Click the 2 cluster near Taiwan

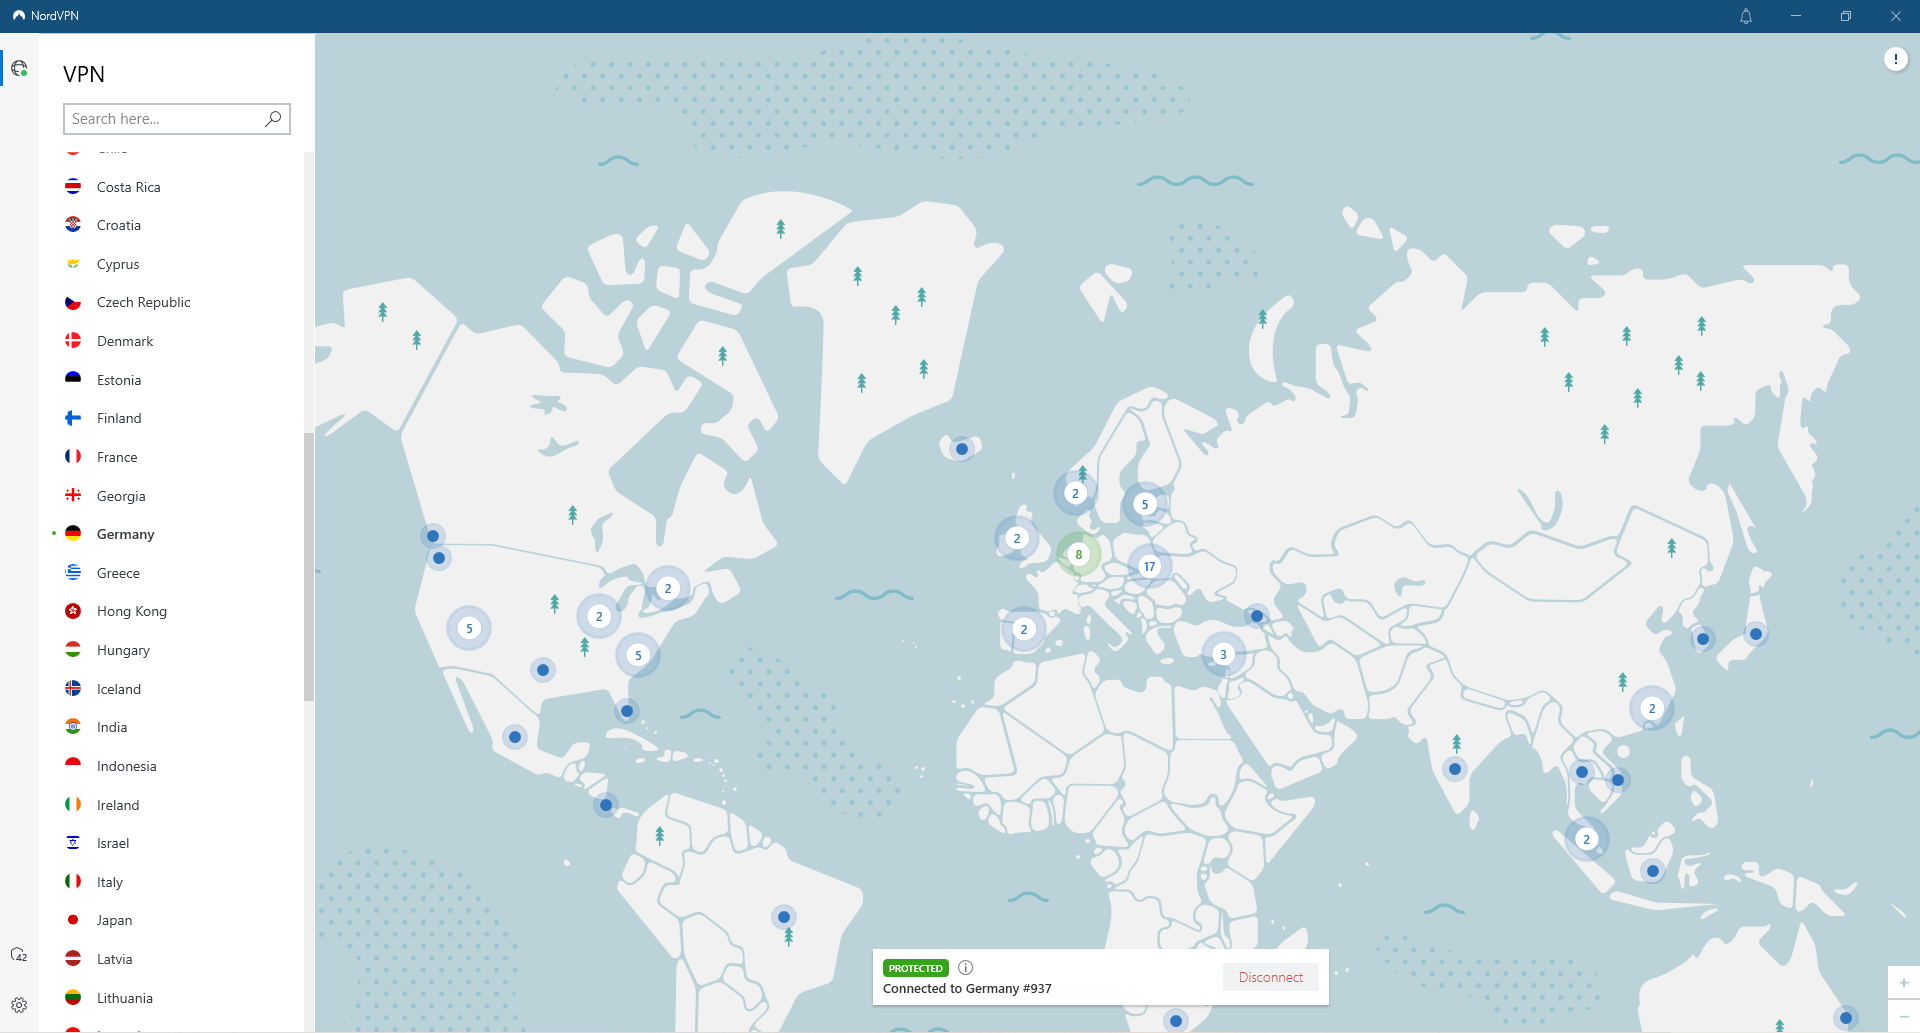[1652, 708]
